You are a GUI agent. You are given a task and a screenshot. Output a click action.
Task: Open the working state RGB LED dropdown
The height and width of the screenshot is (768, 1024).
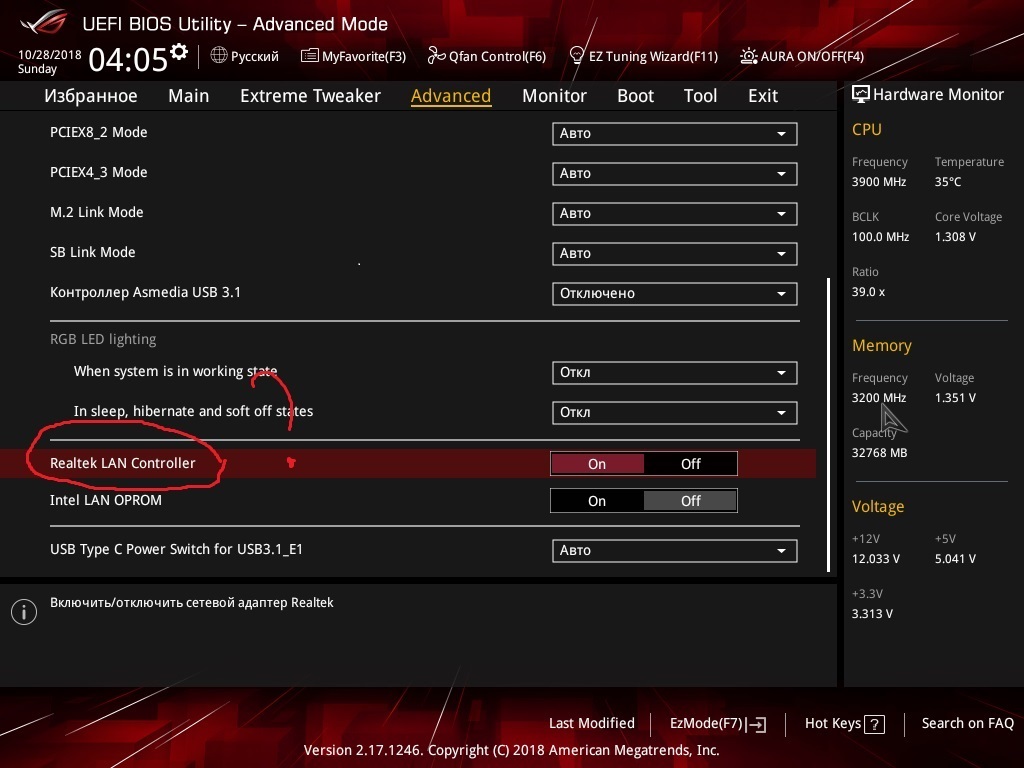pyautogui.click(x=675, y=373)
